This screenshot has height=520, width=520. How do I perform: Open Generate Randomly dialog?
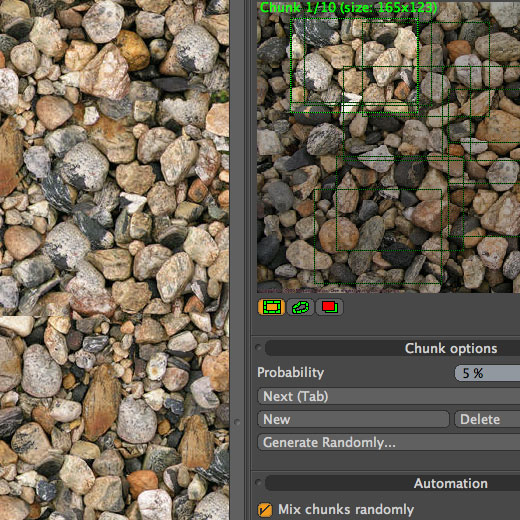point(389,442)
